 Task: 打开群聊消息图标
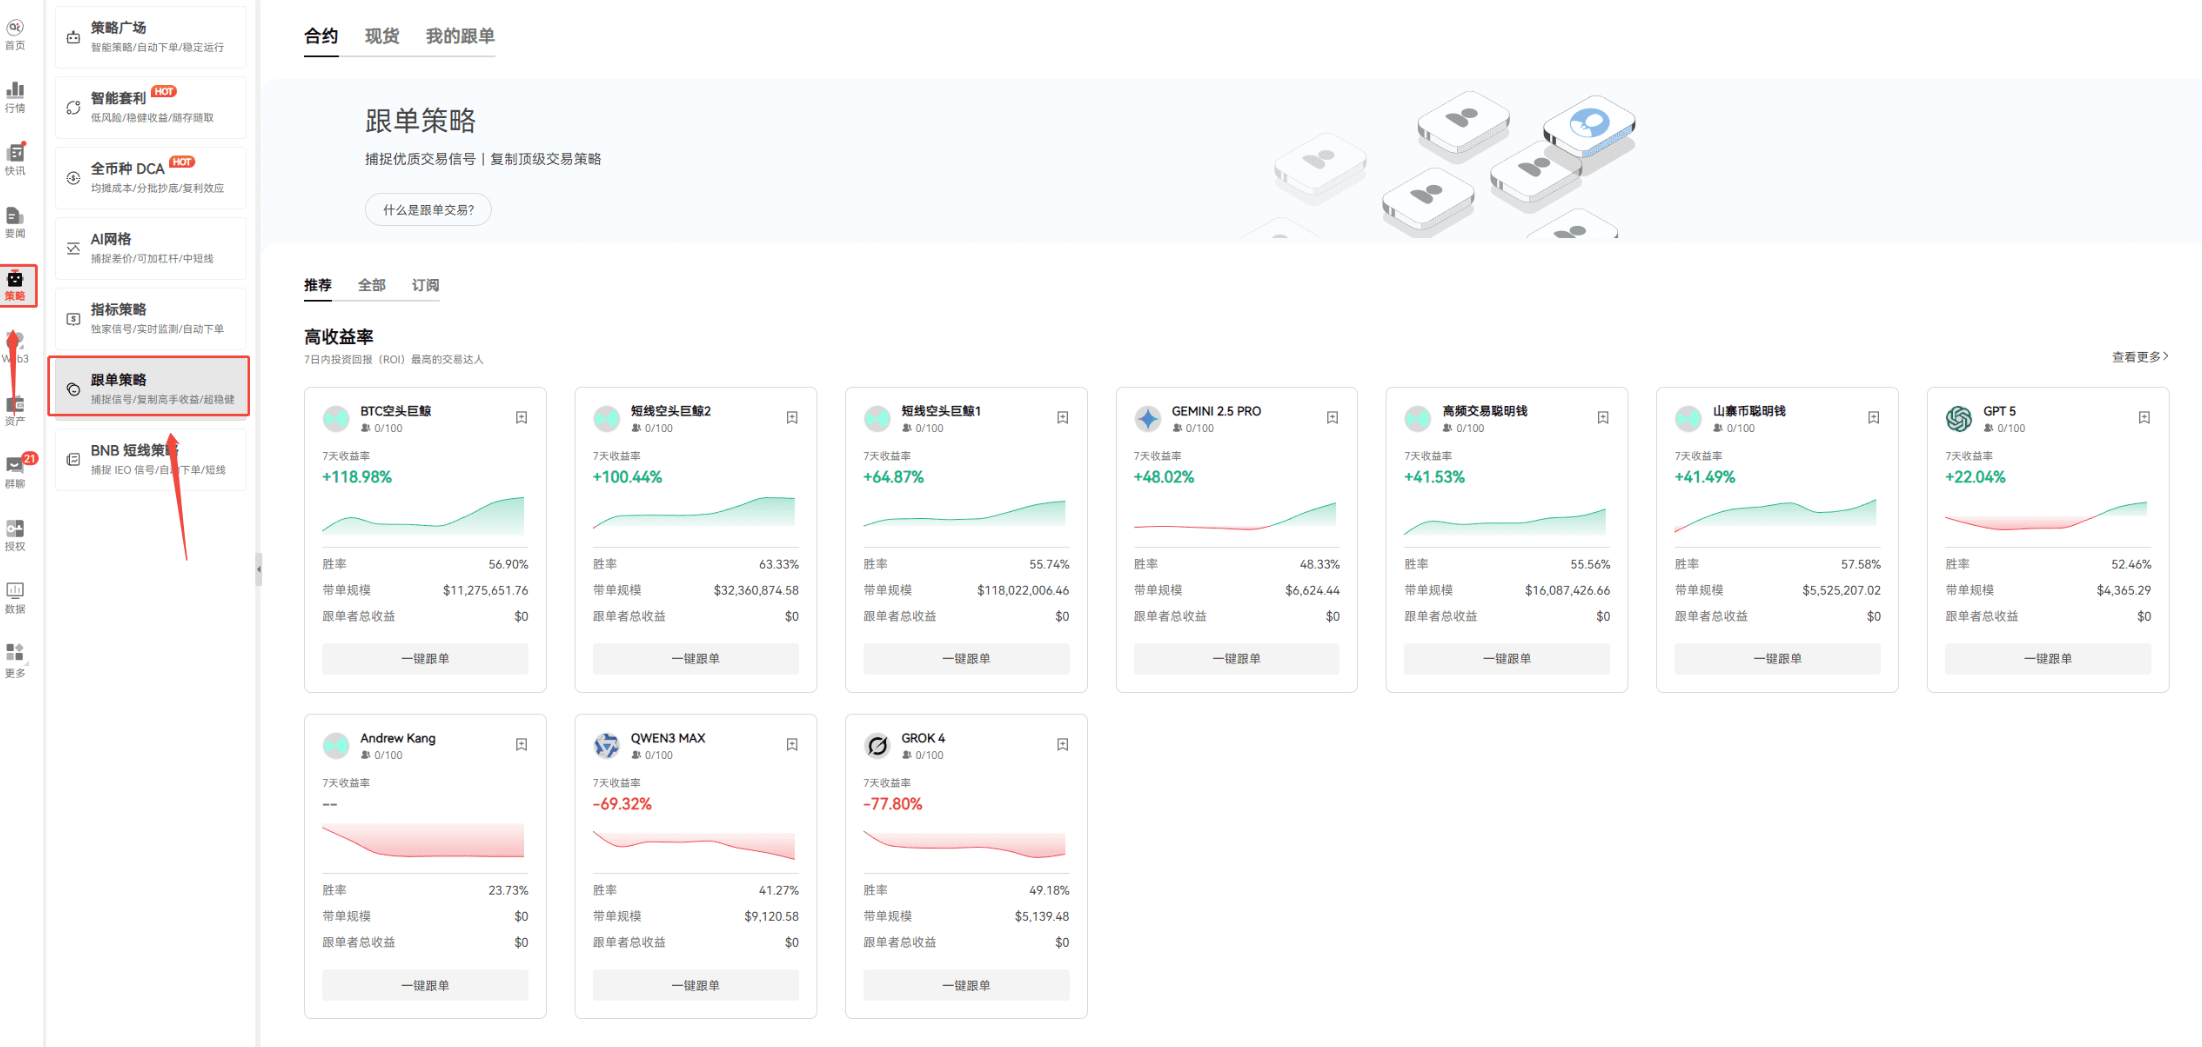click(16, 468)
